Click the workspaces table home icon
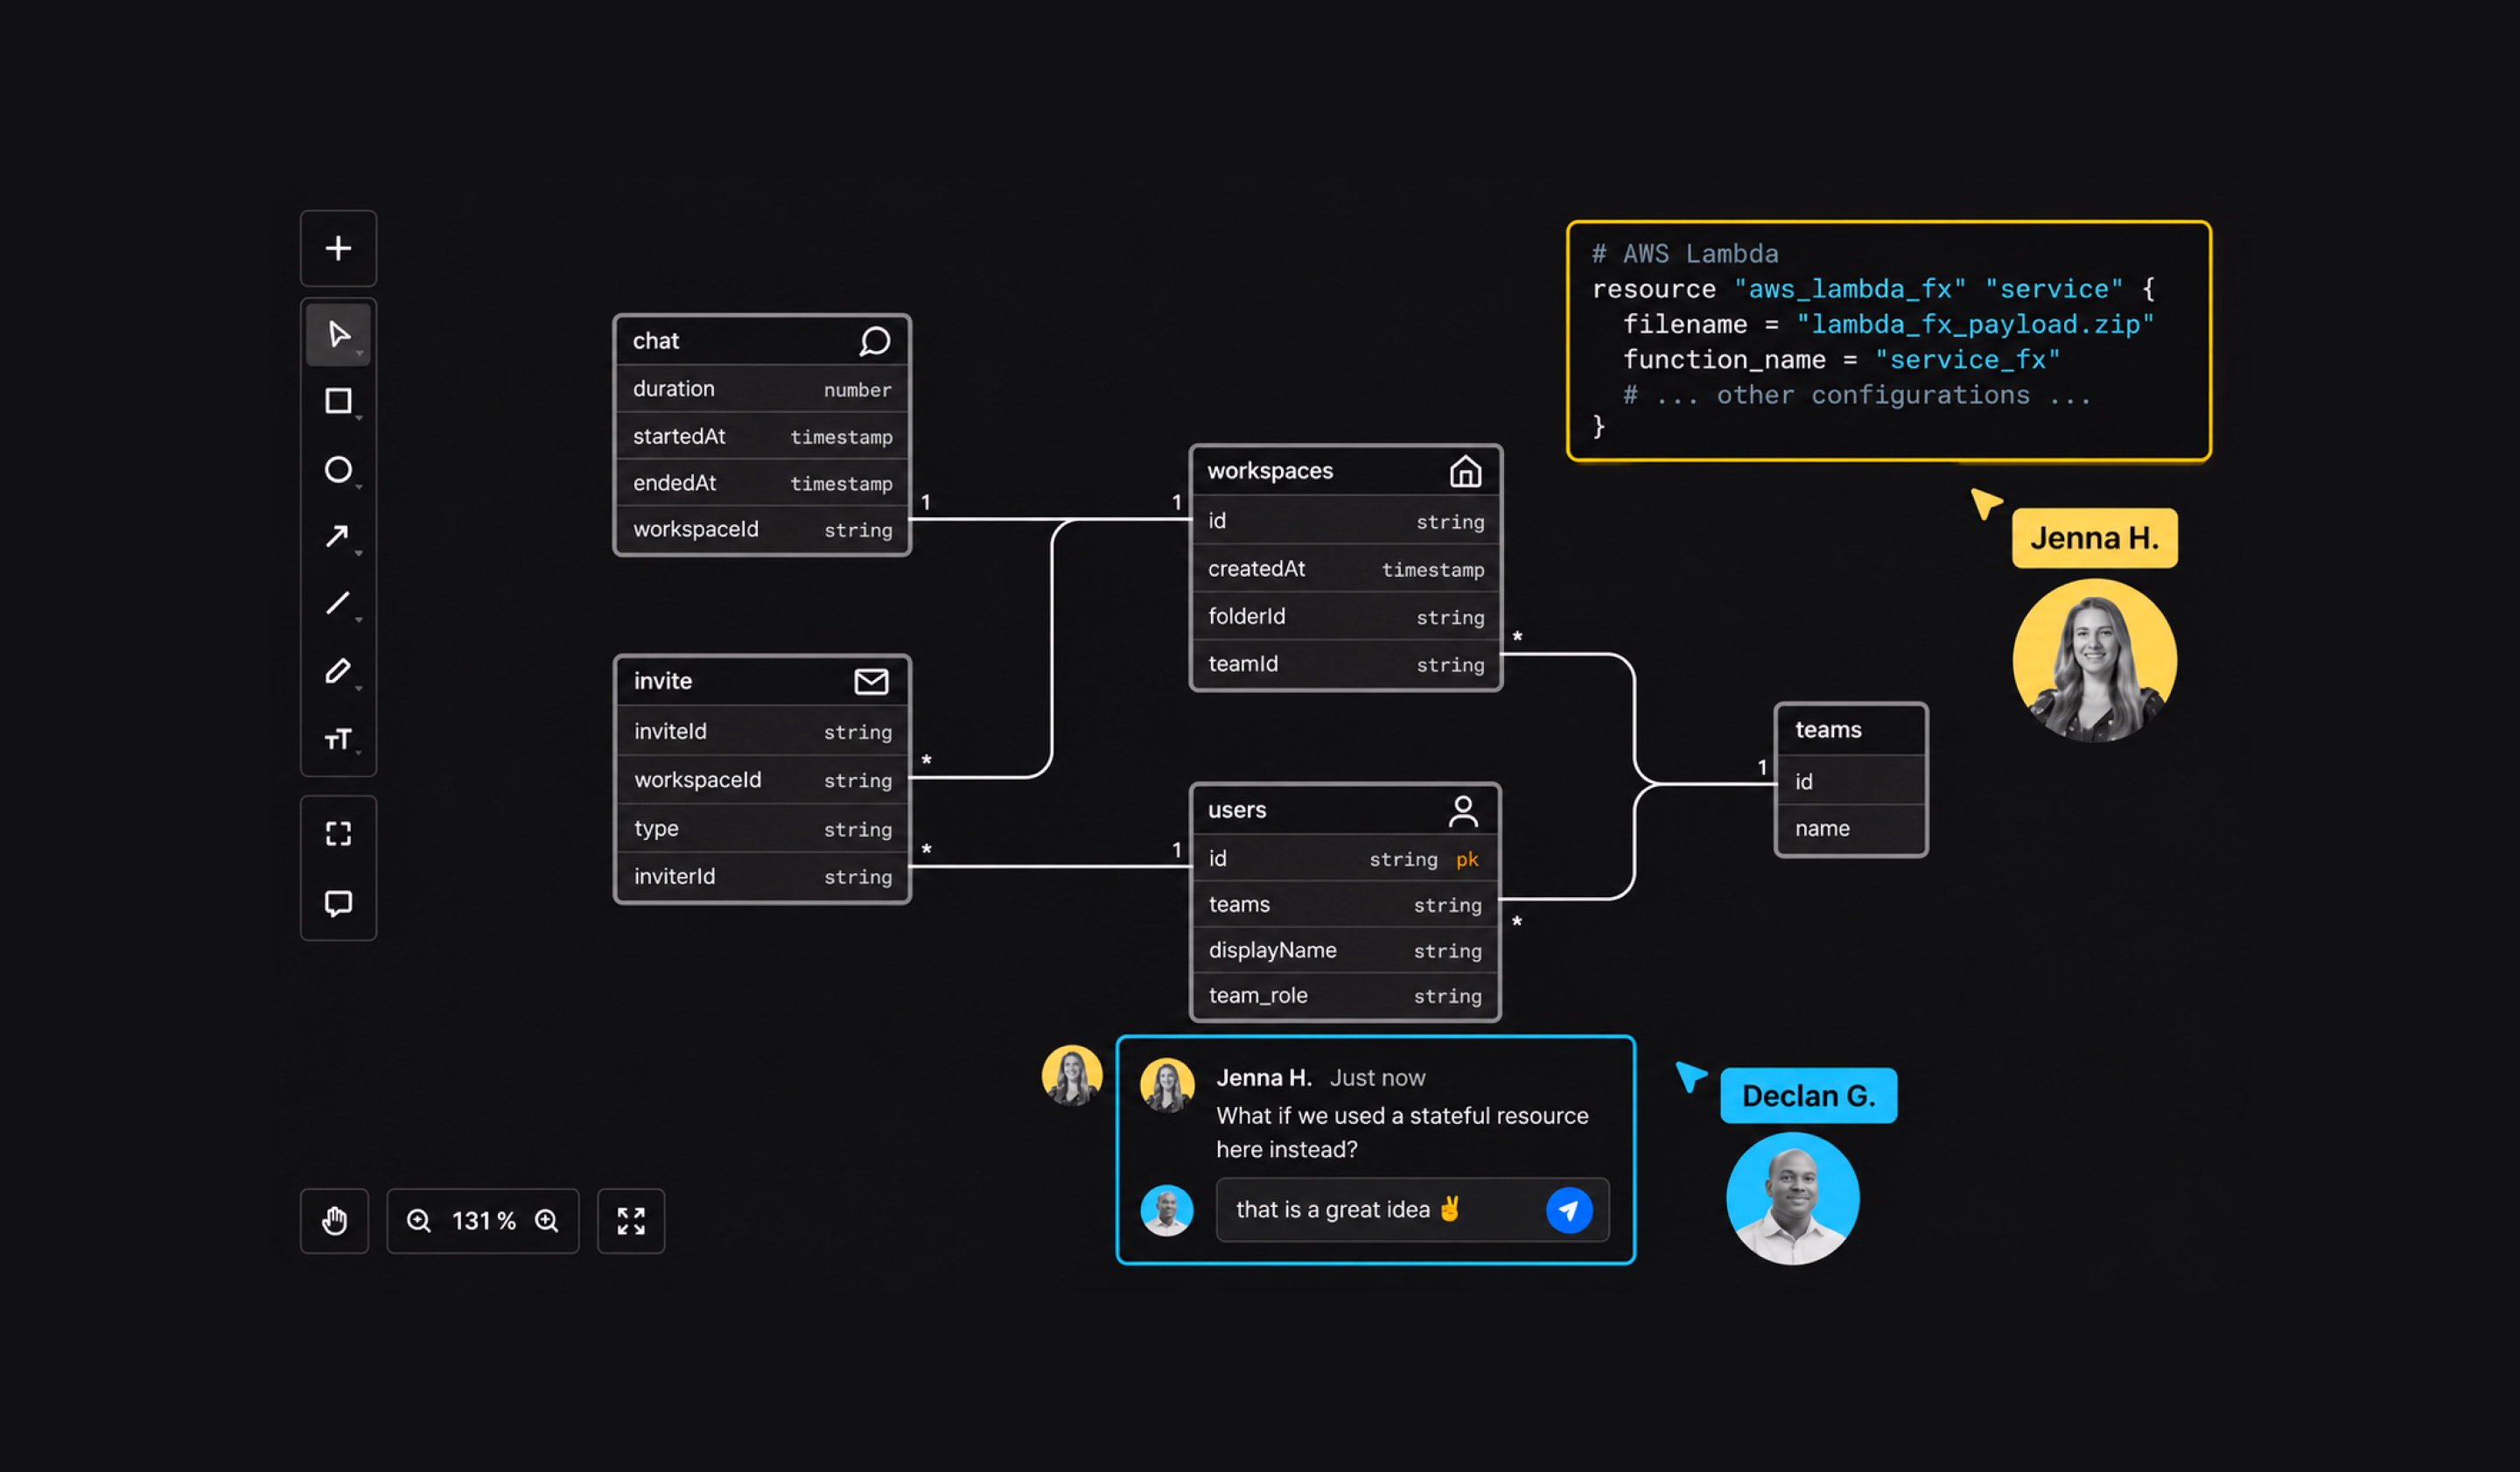The width and height of the screenshot is (2520, 1472). tap(1465, 471)
